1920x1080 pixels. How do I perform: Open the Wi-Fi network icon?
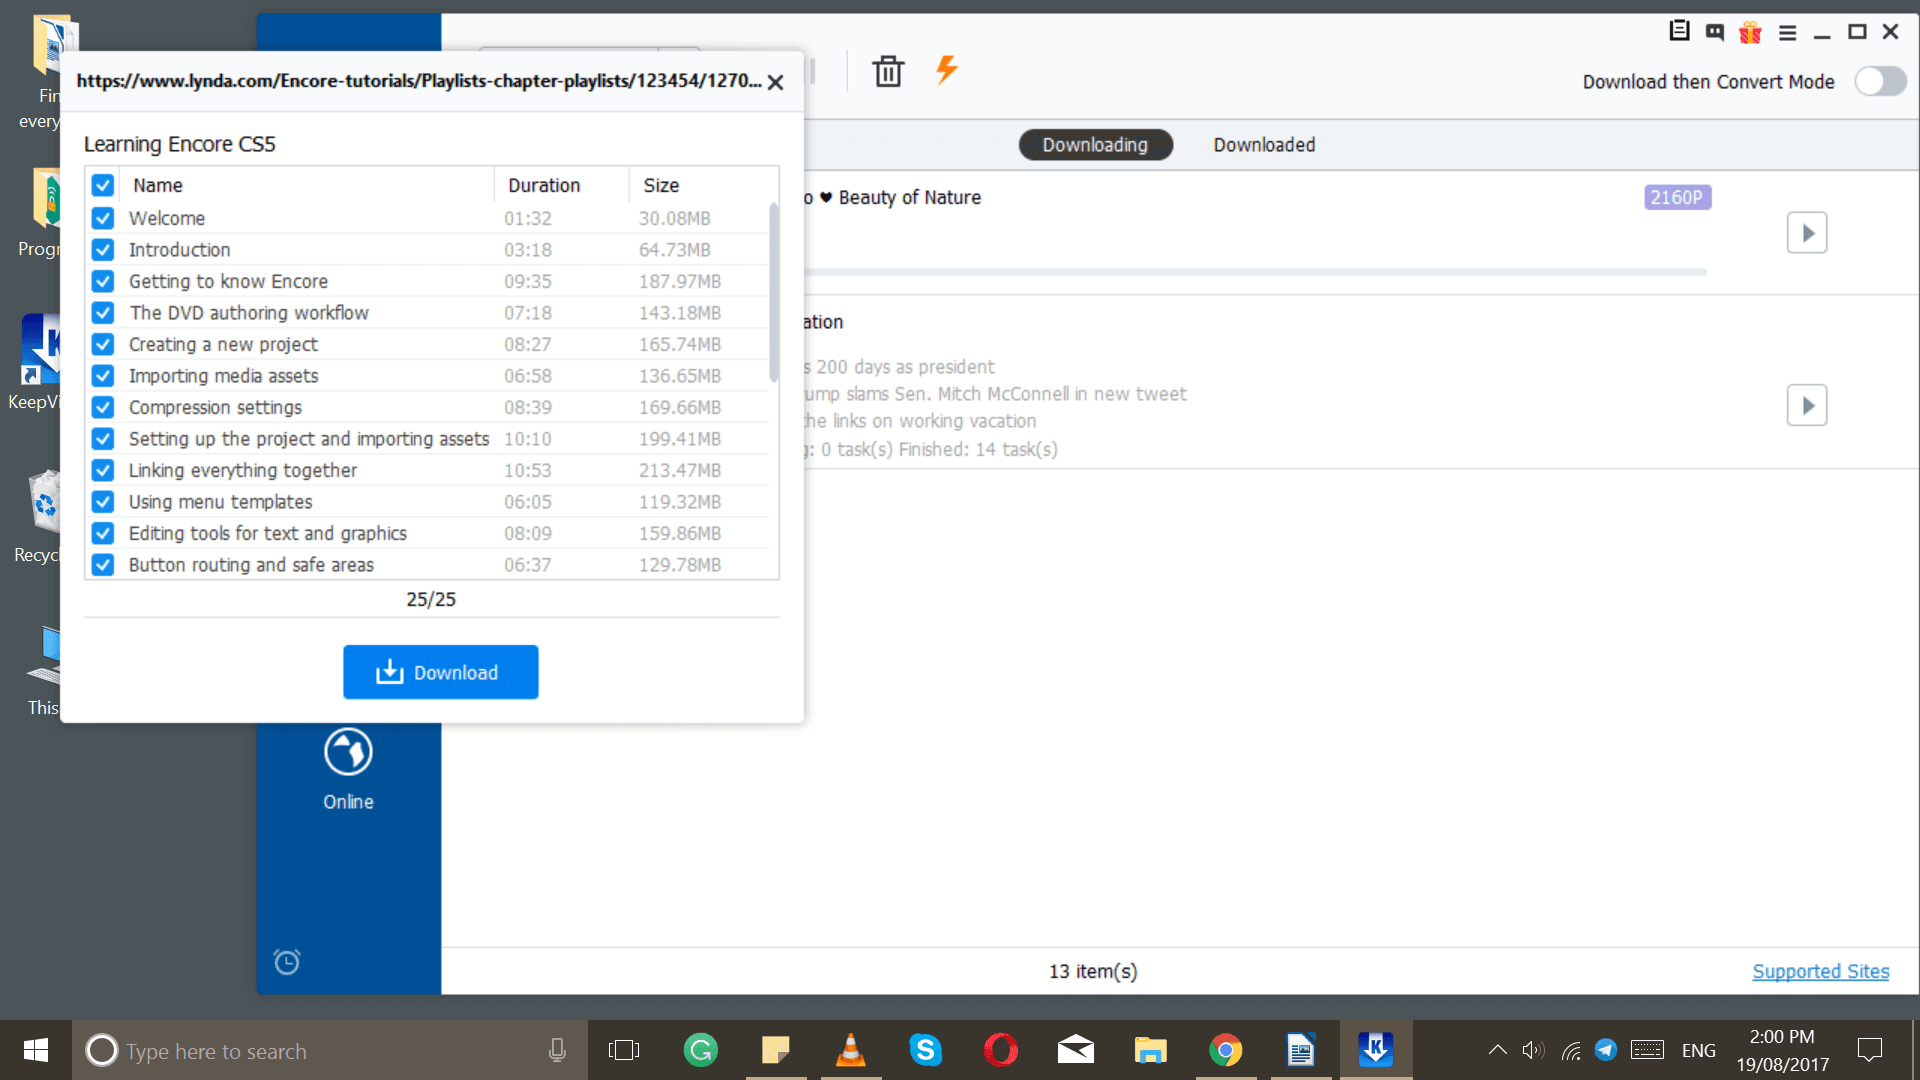point(1571,1050)
